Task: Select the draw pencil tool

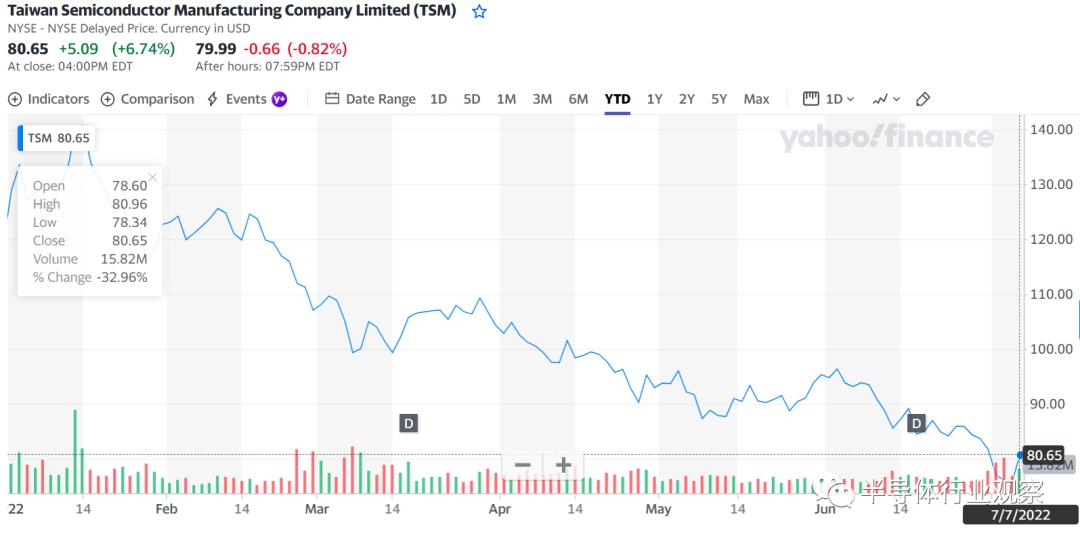Action: tap(923, 99)
